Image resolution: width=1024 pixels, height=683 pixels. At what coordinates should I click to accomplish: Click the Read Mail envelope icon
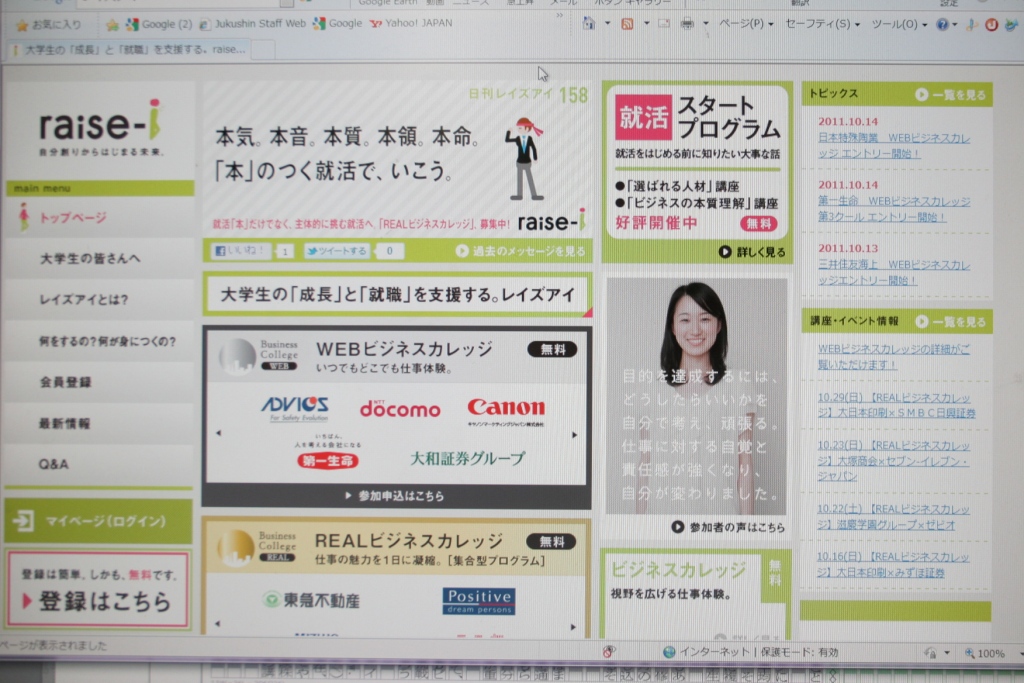pyautogui.click(x=664, y=24)
